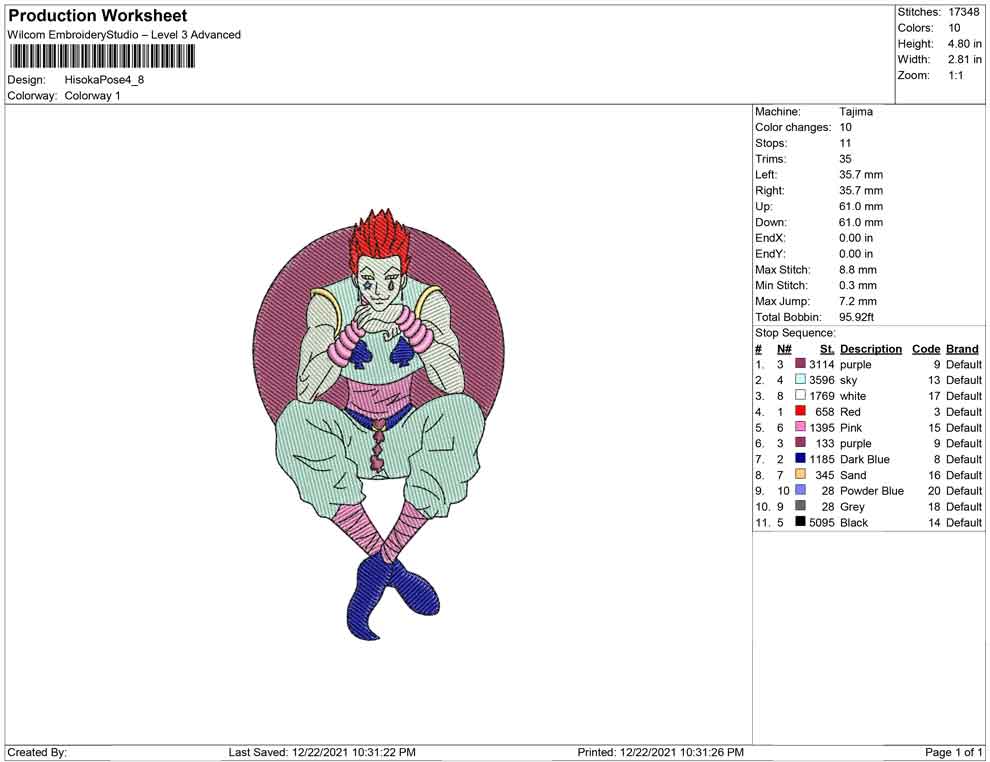This screenshot has width=990, height=762.
Task: Click the Sand color swatch
Action: click(x=800, y=474)
